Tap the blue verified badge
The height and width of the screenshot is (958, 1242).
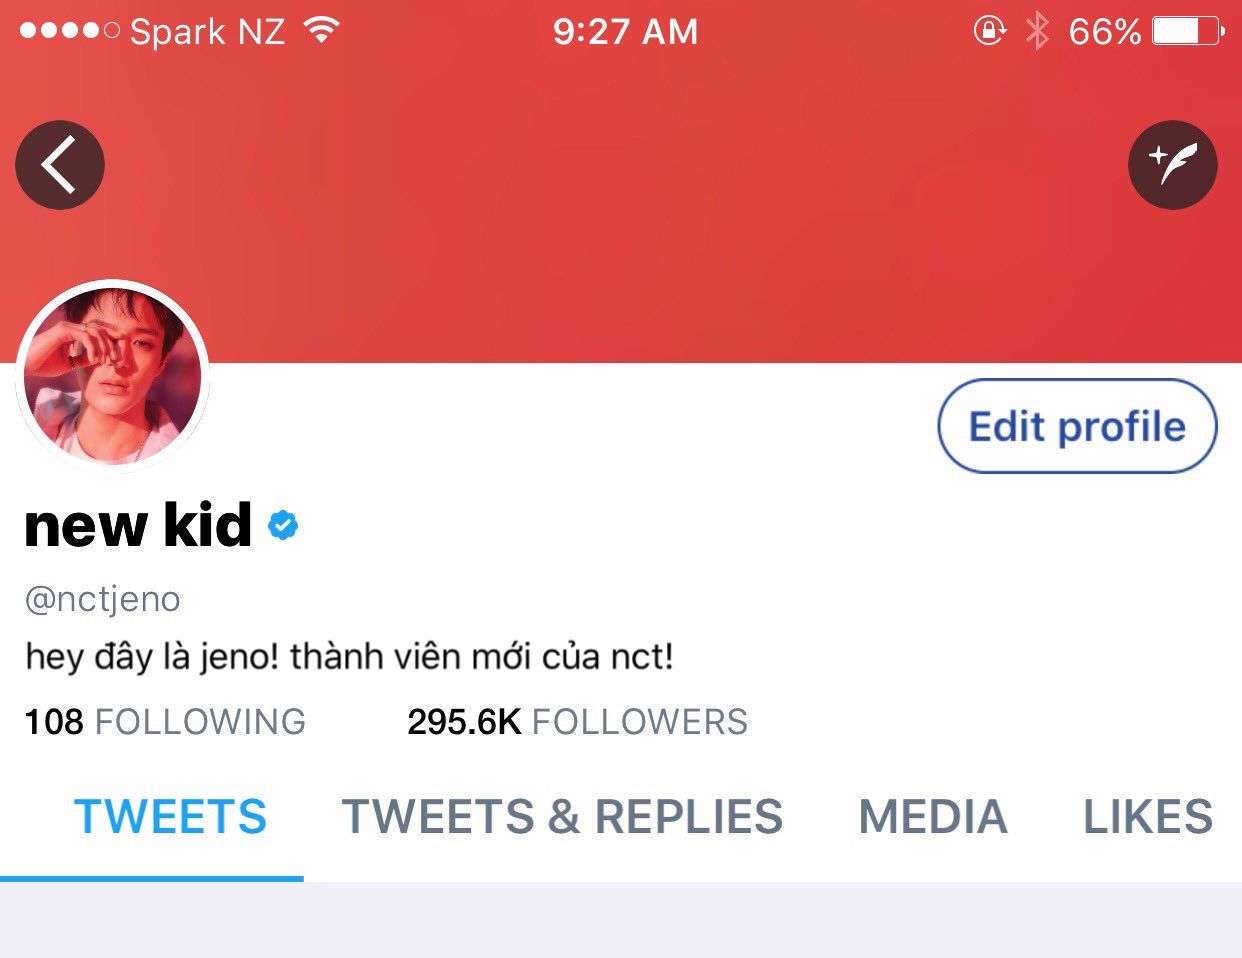pyautogui.click(x=283, y=524)
